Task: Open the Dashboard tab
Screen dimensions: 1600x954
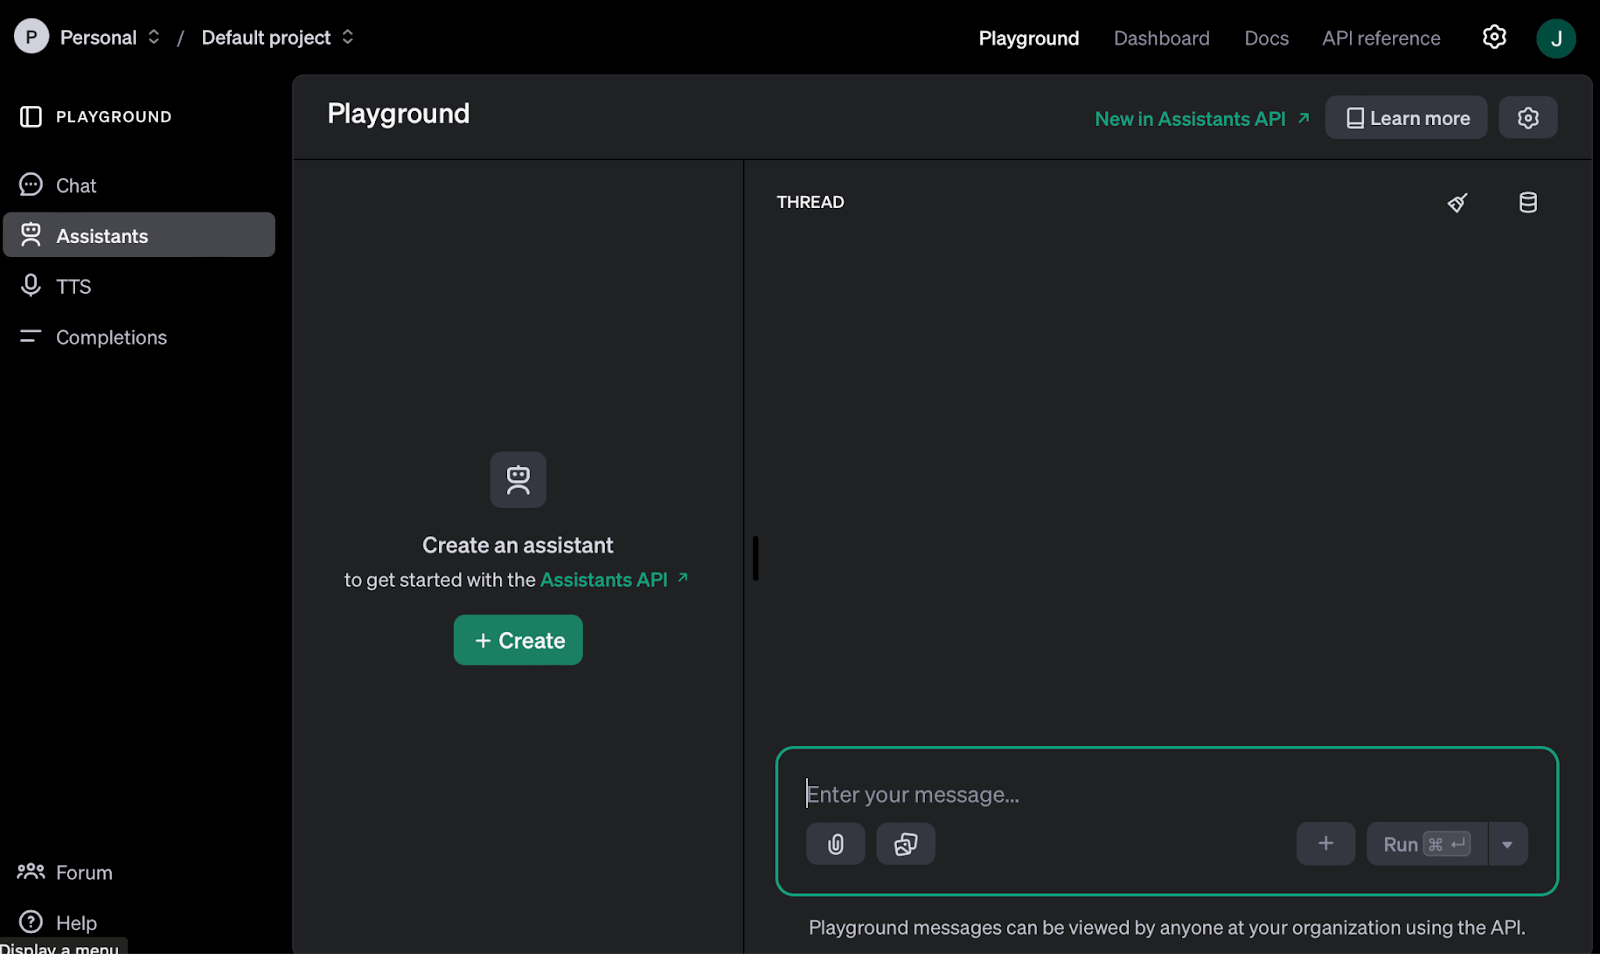Action: coord(1162,38)
